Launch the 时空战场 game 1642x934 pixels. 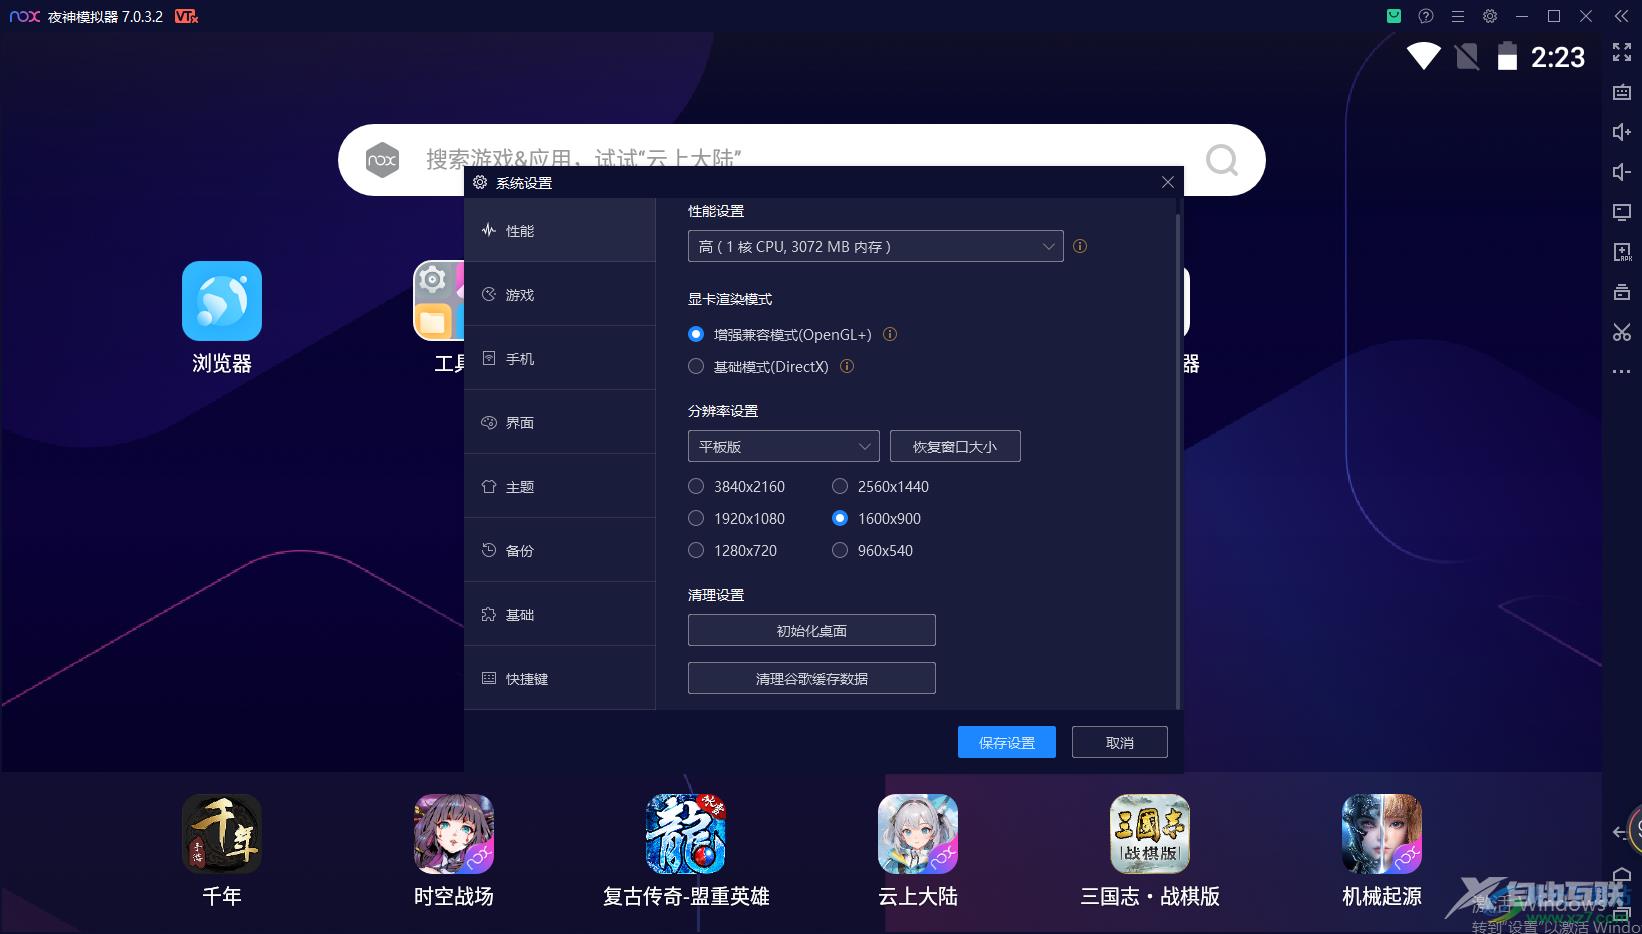tap(454, 834)
